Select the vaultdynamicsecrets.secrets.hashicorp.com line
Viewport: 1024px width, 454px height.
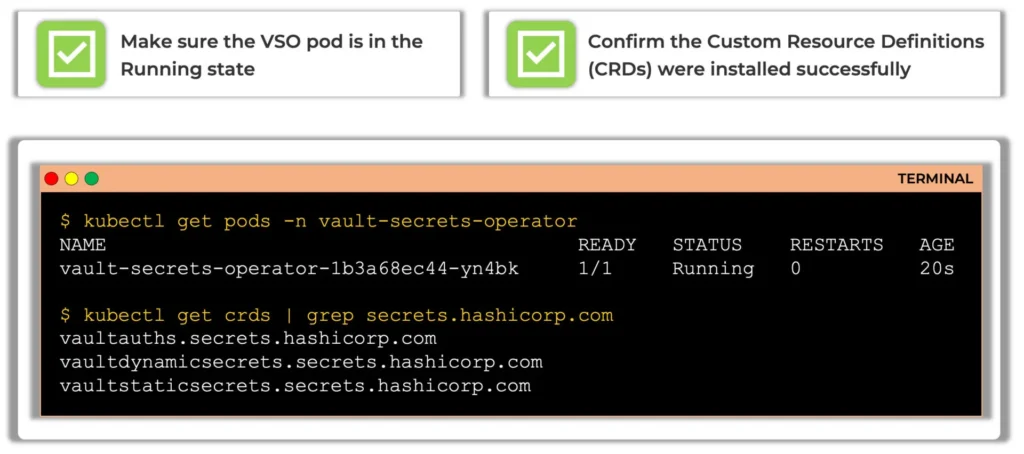click(301, 363)
